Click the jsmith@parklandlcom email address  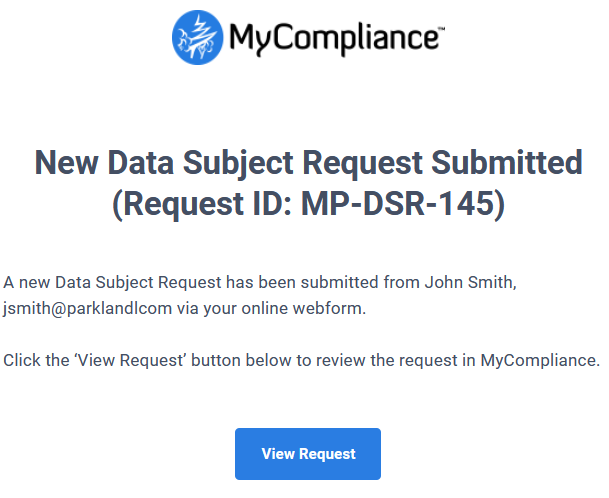pyautogui.click(x=88, y=309)
